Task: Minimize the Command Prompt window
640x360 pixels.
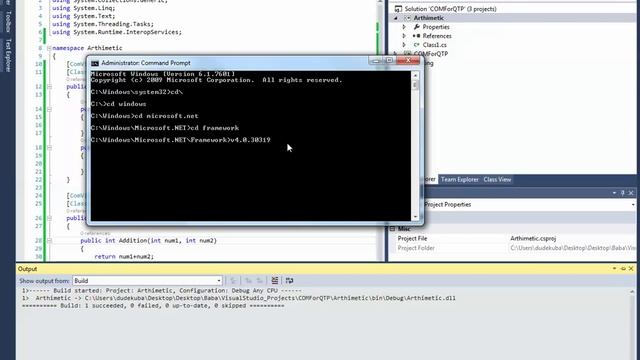Action: 376,61
